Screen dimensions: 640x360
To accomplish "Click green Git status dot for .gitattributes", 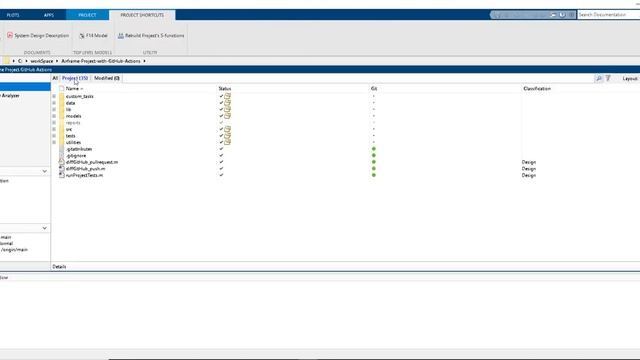I will pyautogui.click(x=373, y=149).
